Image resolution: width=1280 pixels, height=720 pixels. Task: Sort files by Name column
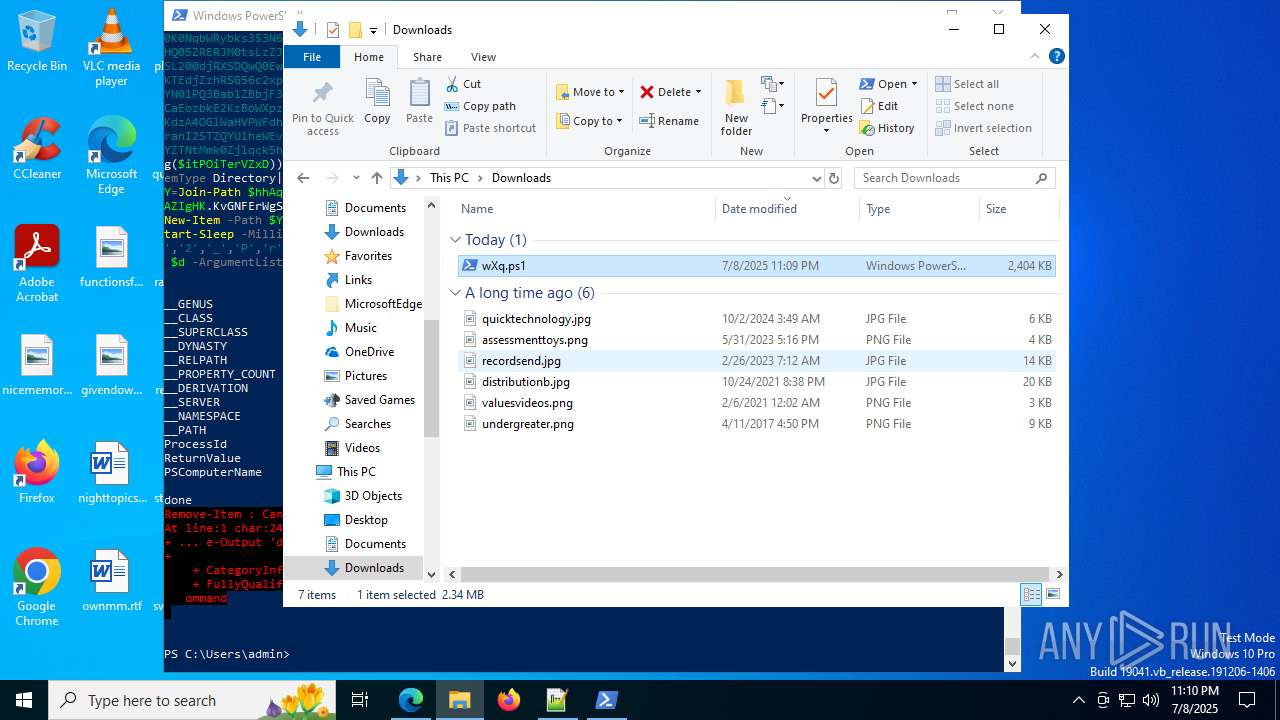point(585,209)
